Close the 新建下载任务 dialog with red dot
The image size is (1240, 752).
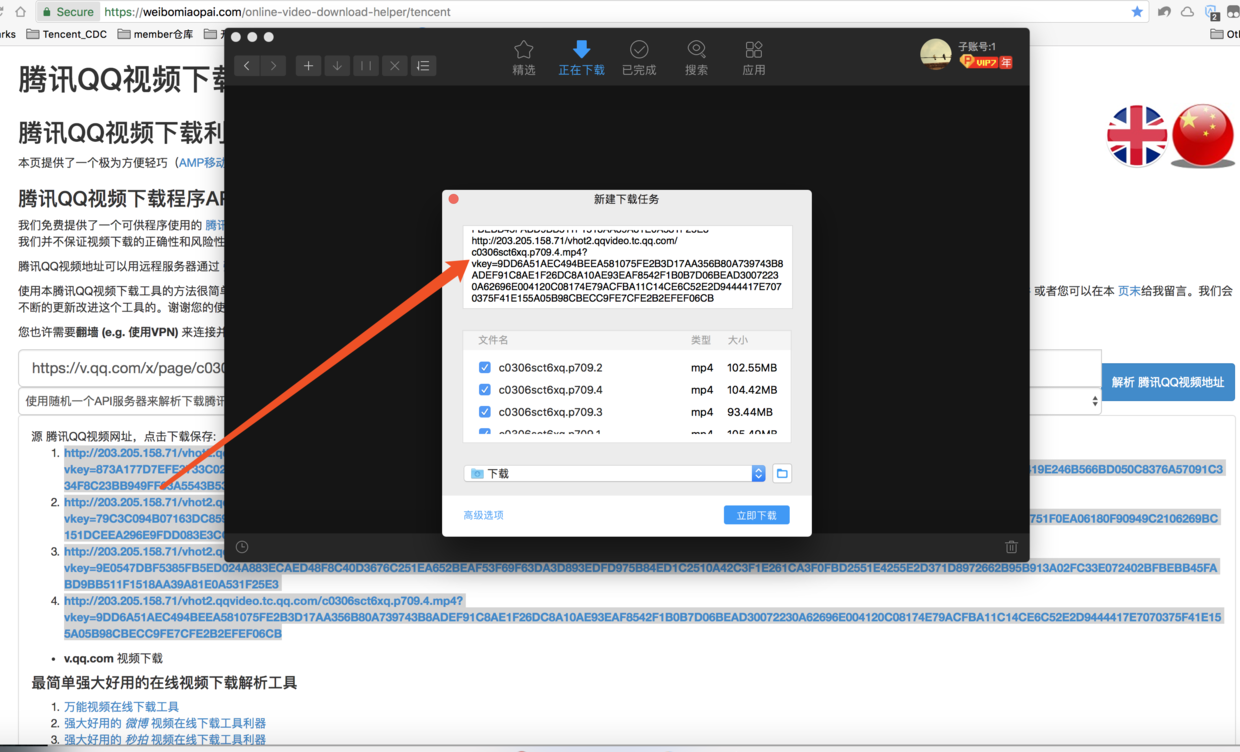(x=454, y=199)
